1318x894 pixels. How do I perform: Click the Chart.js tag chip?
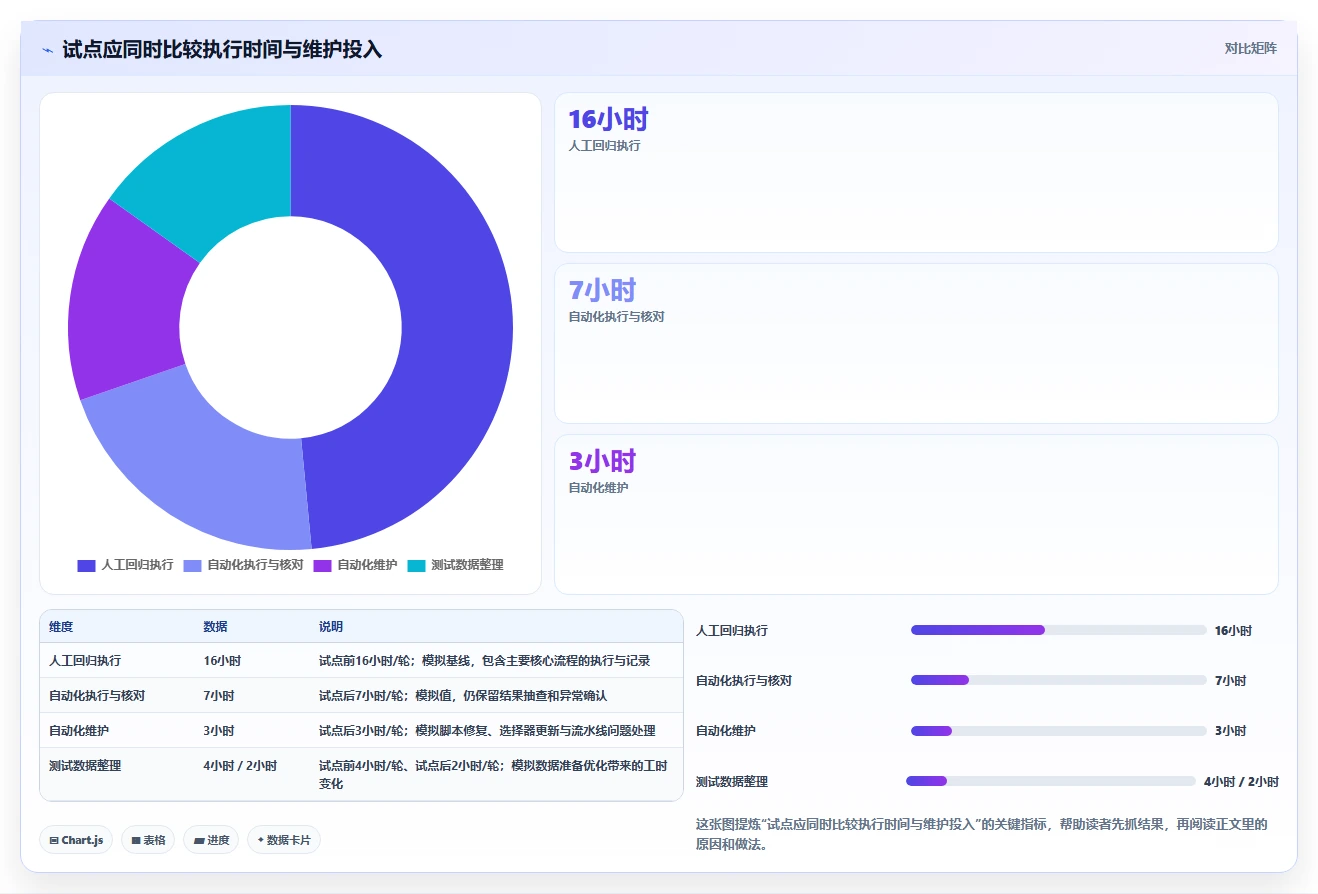click(x=77, y=840)
